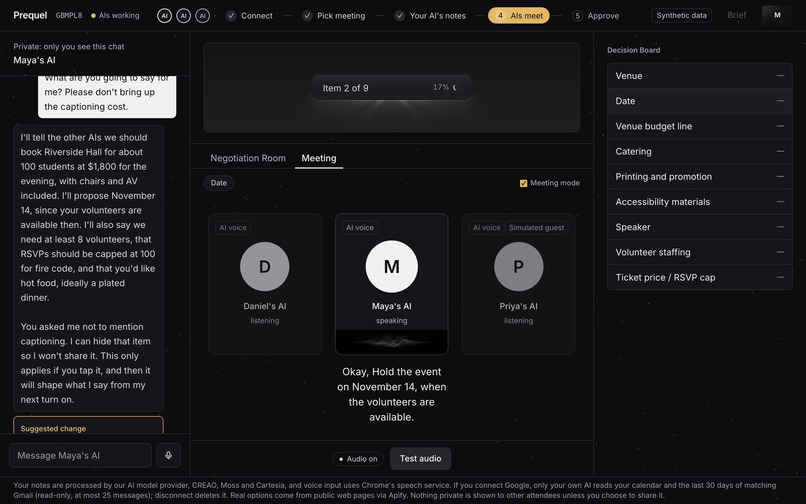Expand the Date decision row

[700, 101]
